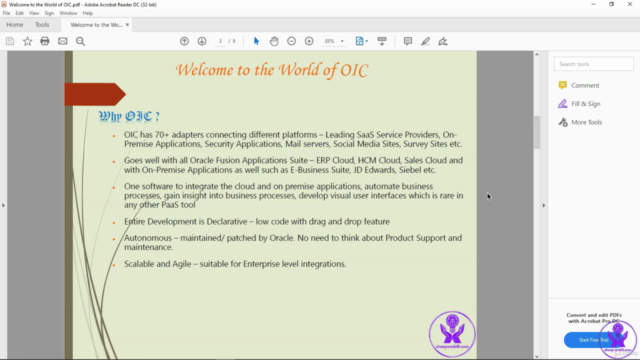Screen dimensions: 640x360
Task: Click the 'Why OIC ?' heading
Action: (x=129, y=116)
